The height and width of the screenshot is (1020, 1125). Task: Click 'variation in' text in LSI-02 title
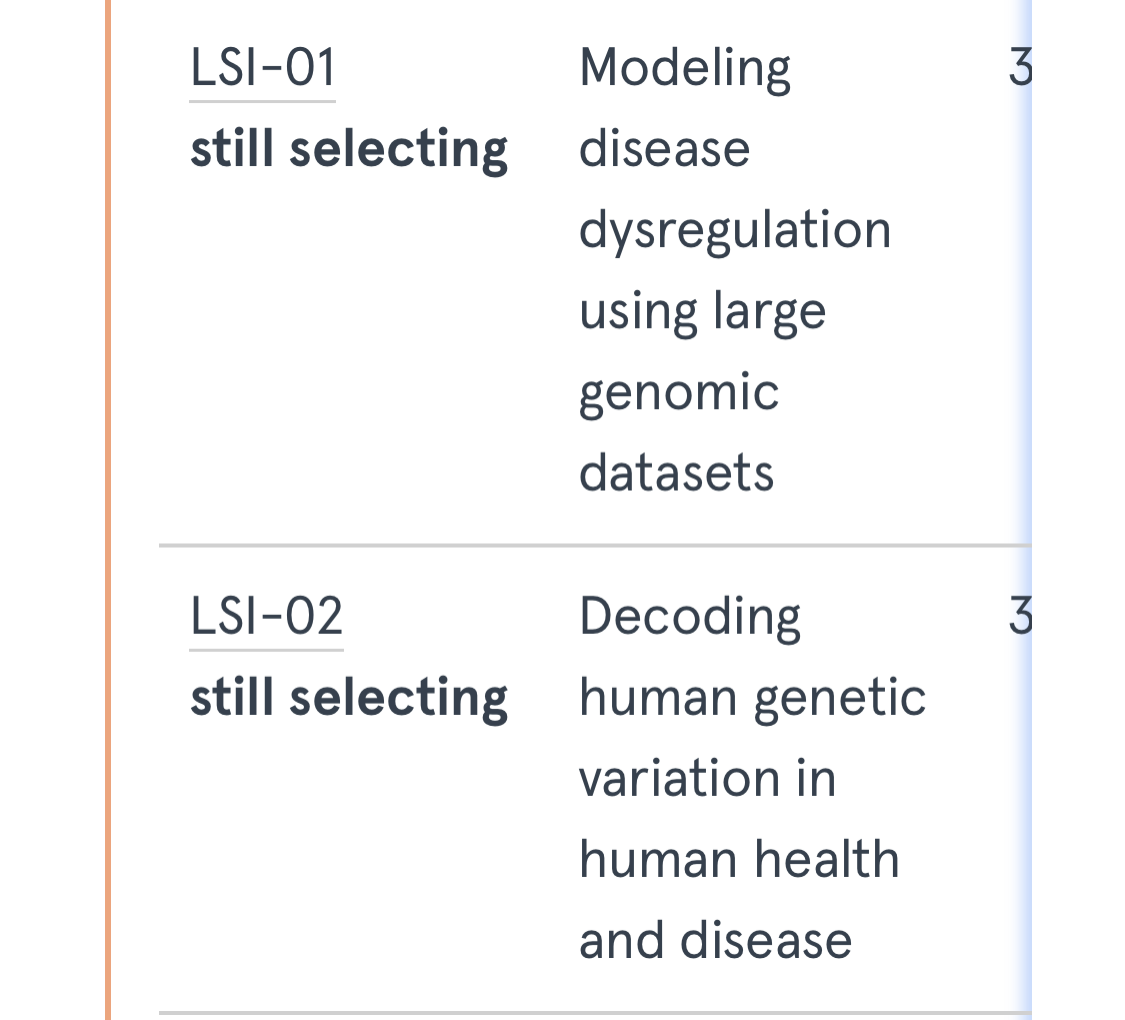pos(707,779)
